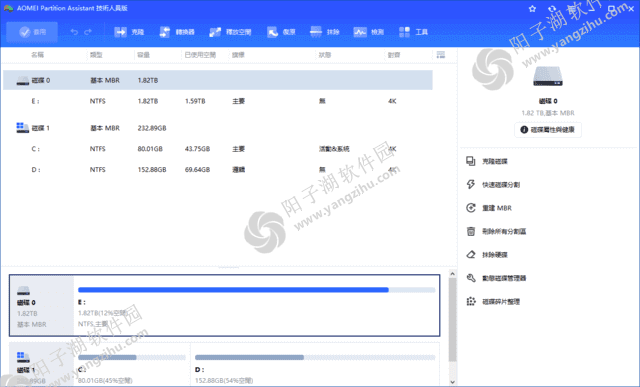Select the Disk 0 (磁碟 0) list row
The image size is (640, 387).
tap(218, 80)
